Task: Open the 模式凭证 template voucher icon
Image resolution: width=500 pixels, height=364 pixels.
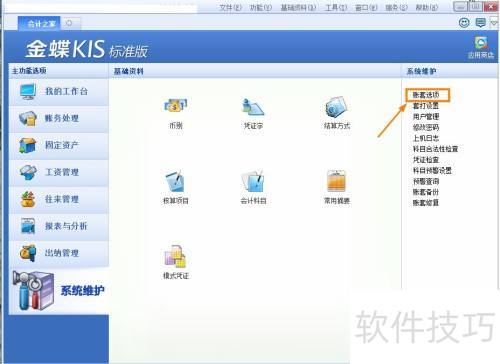Action: [176, 256]
